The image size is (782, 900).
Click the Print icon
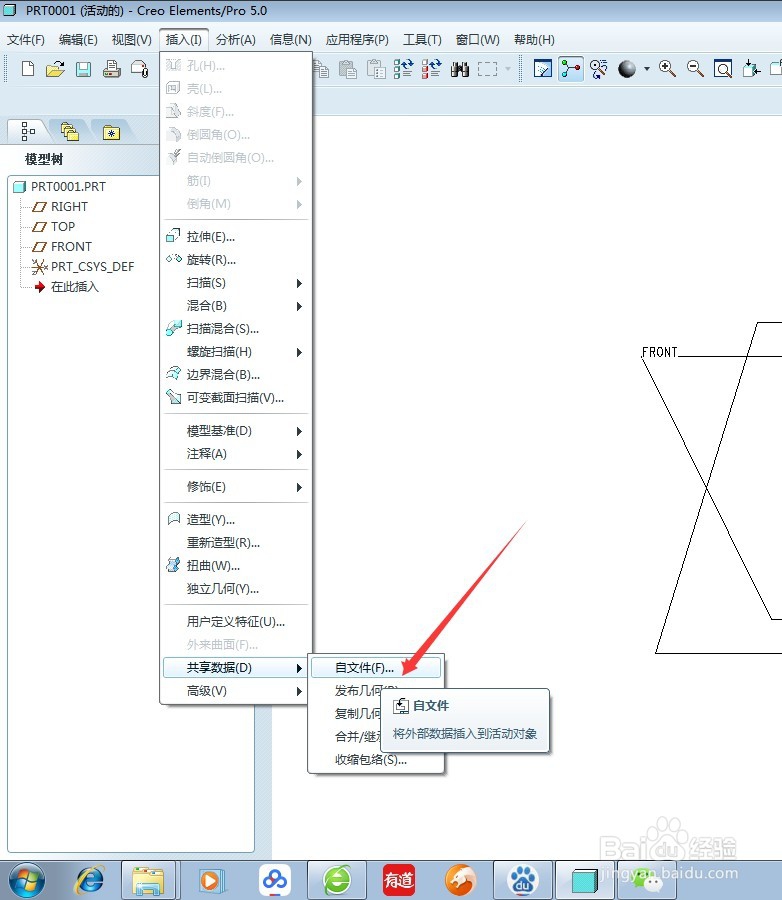click(x=111, y=69)
